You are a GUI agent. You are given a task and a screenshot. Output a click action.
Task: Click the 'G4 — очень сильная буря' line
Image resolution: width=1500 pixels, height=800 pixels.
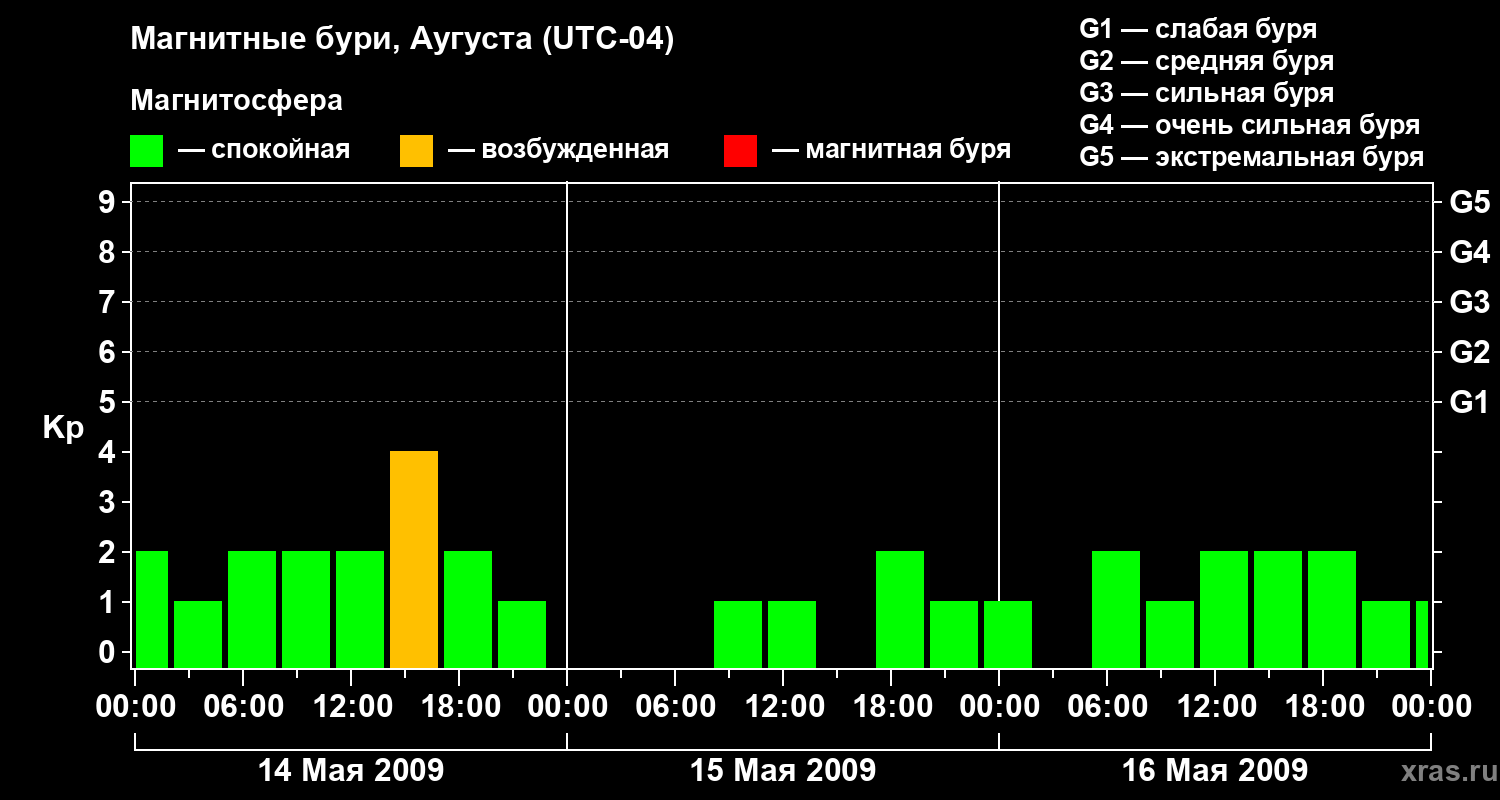[x=1250, y=125]
